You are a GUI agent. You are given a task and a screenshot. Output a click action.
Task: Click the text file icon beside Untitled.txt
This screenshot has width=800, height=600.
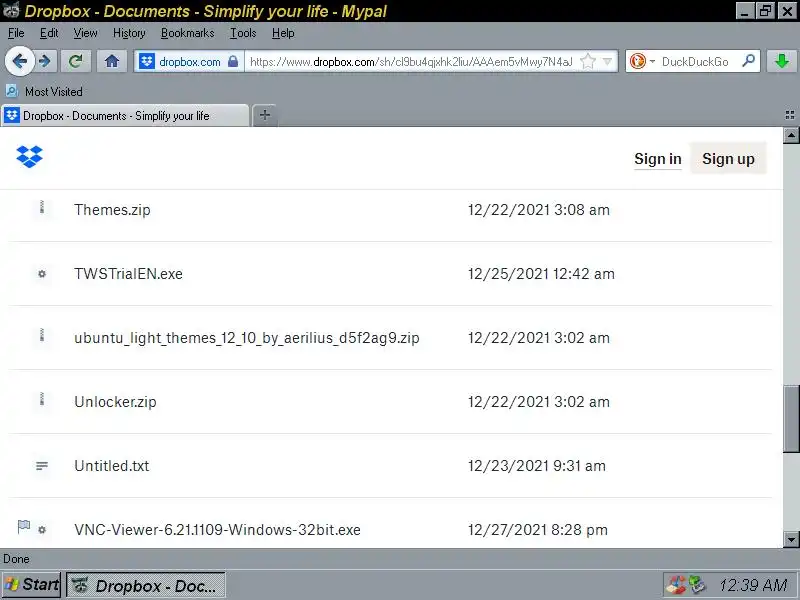[42, 466]
